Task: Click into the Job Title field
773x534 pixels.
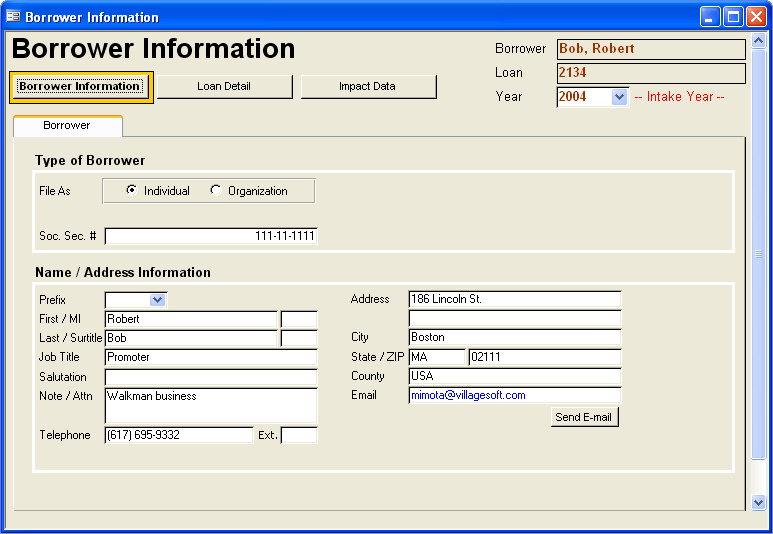Action: [x=210, y=357]
